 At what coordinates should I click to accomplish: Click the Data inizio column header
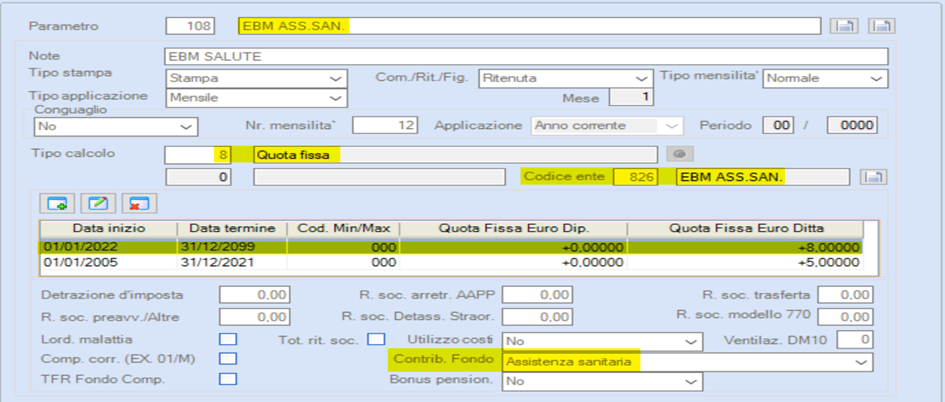click(x=109, y=229)
